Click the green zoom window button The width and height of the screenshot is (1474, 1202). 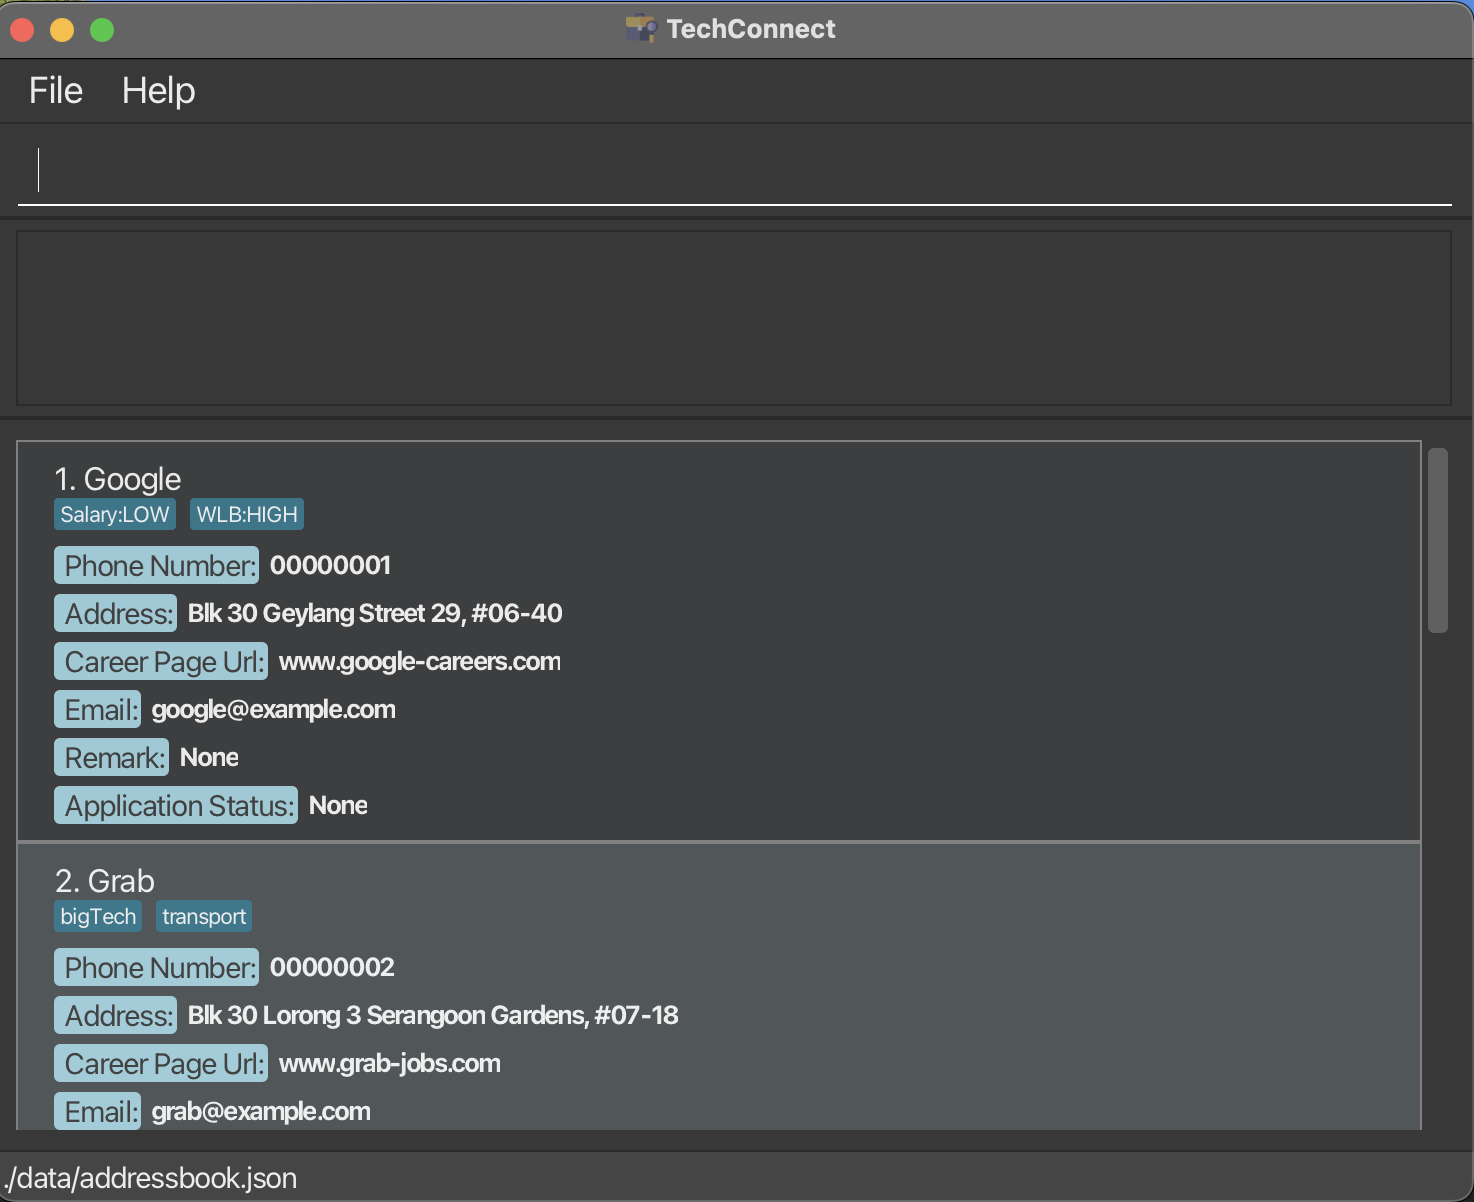[102, 30]
